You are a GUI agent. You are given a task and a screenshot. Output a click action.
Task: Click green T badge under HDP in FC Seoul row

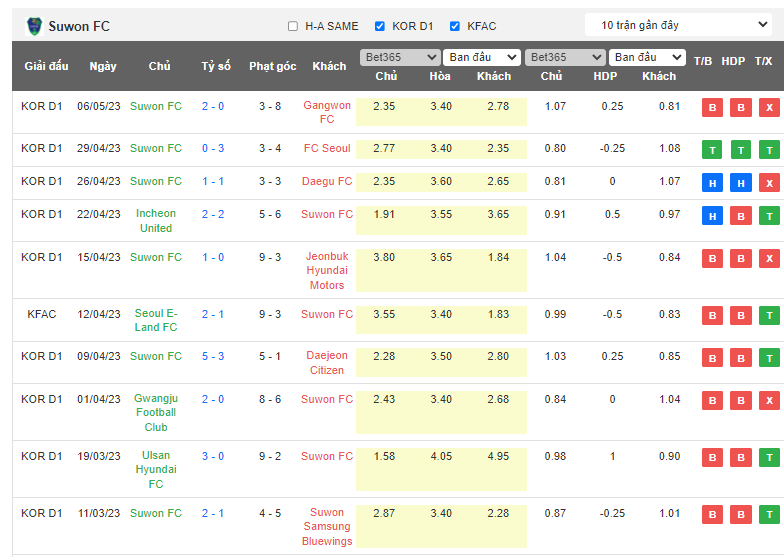tap(740, 150)
